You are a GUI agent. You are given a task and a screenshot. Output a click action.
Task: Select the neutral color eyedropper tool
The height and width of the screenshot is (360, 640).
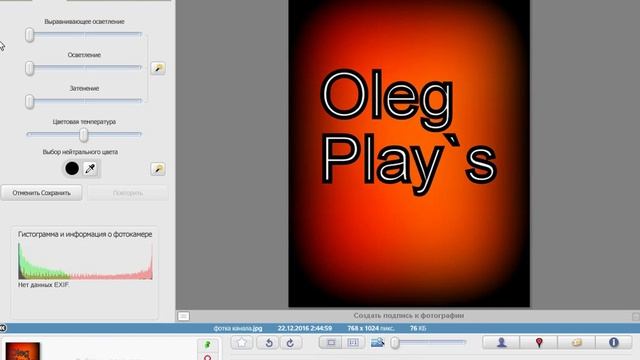90,168
